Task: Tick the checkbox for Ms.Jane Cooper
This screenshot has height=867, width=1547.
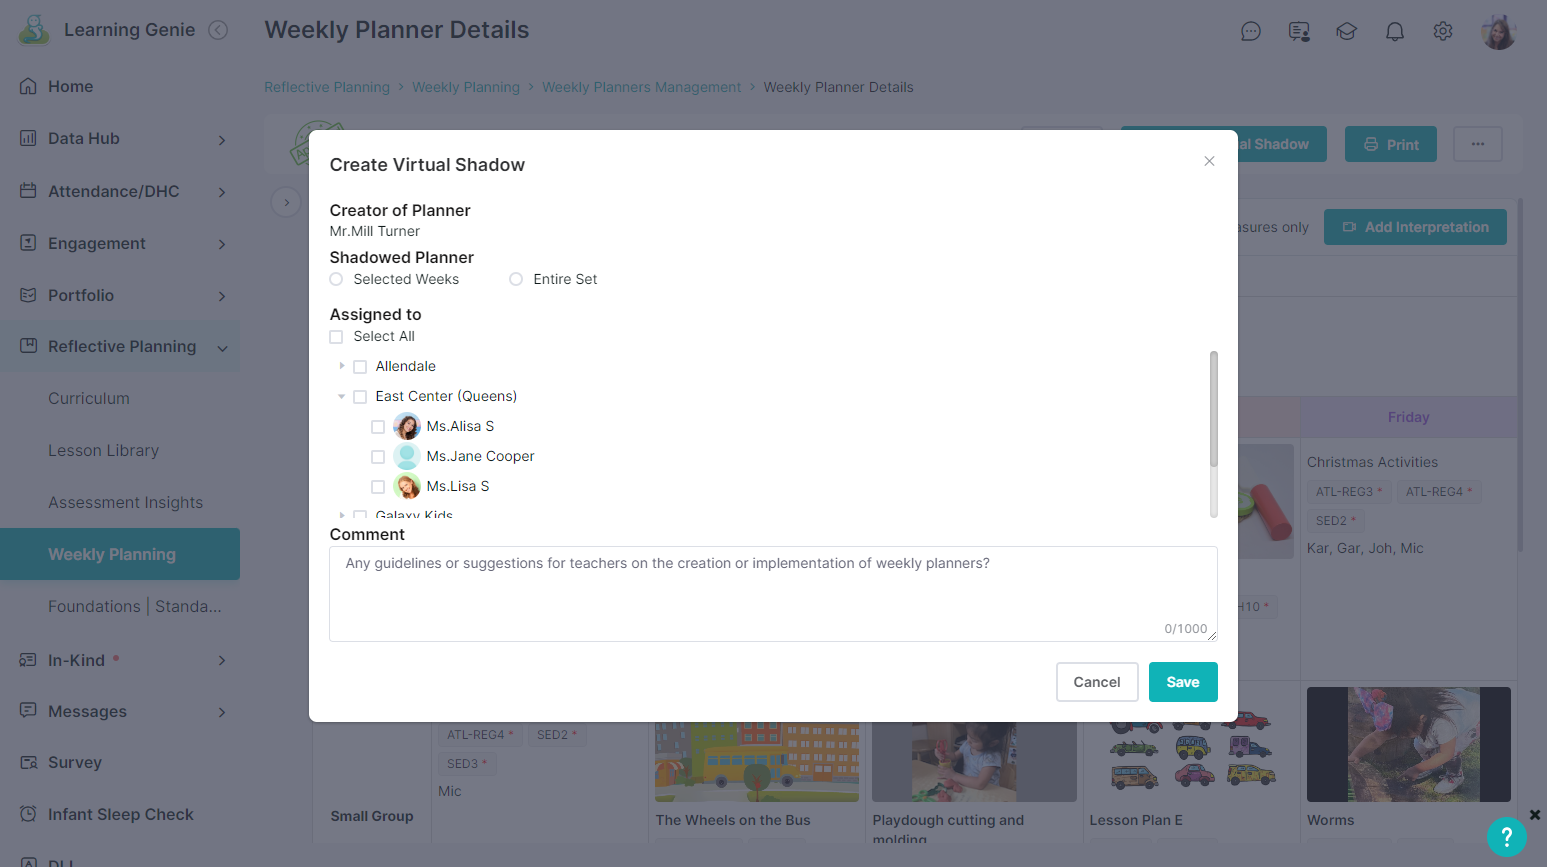Action: 378,457
